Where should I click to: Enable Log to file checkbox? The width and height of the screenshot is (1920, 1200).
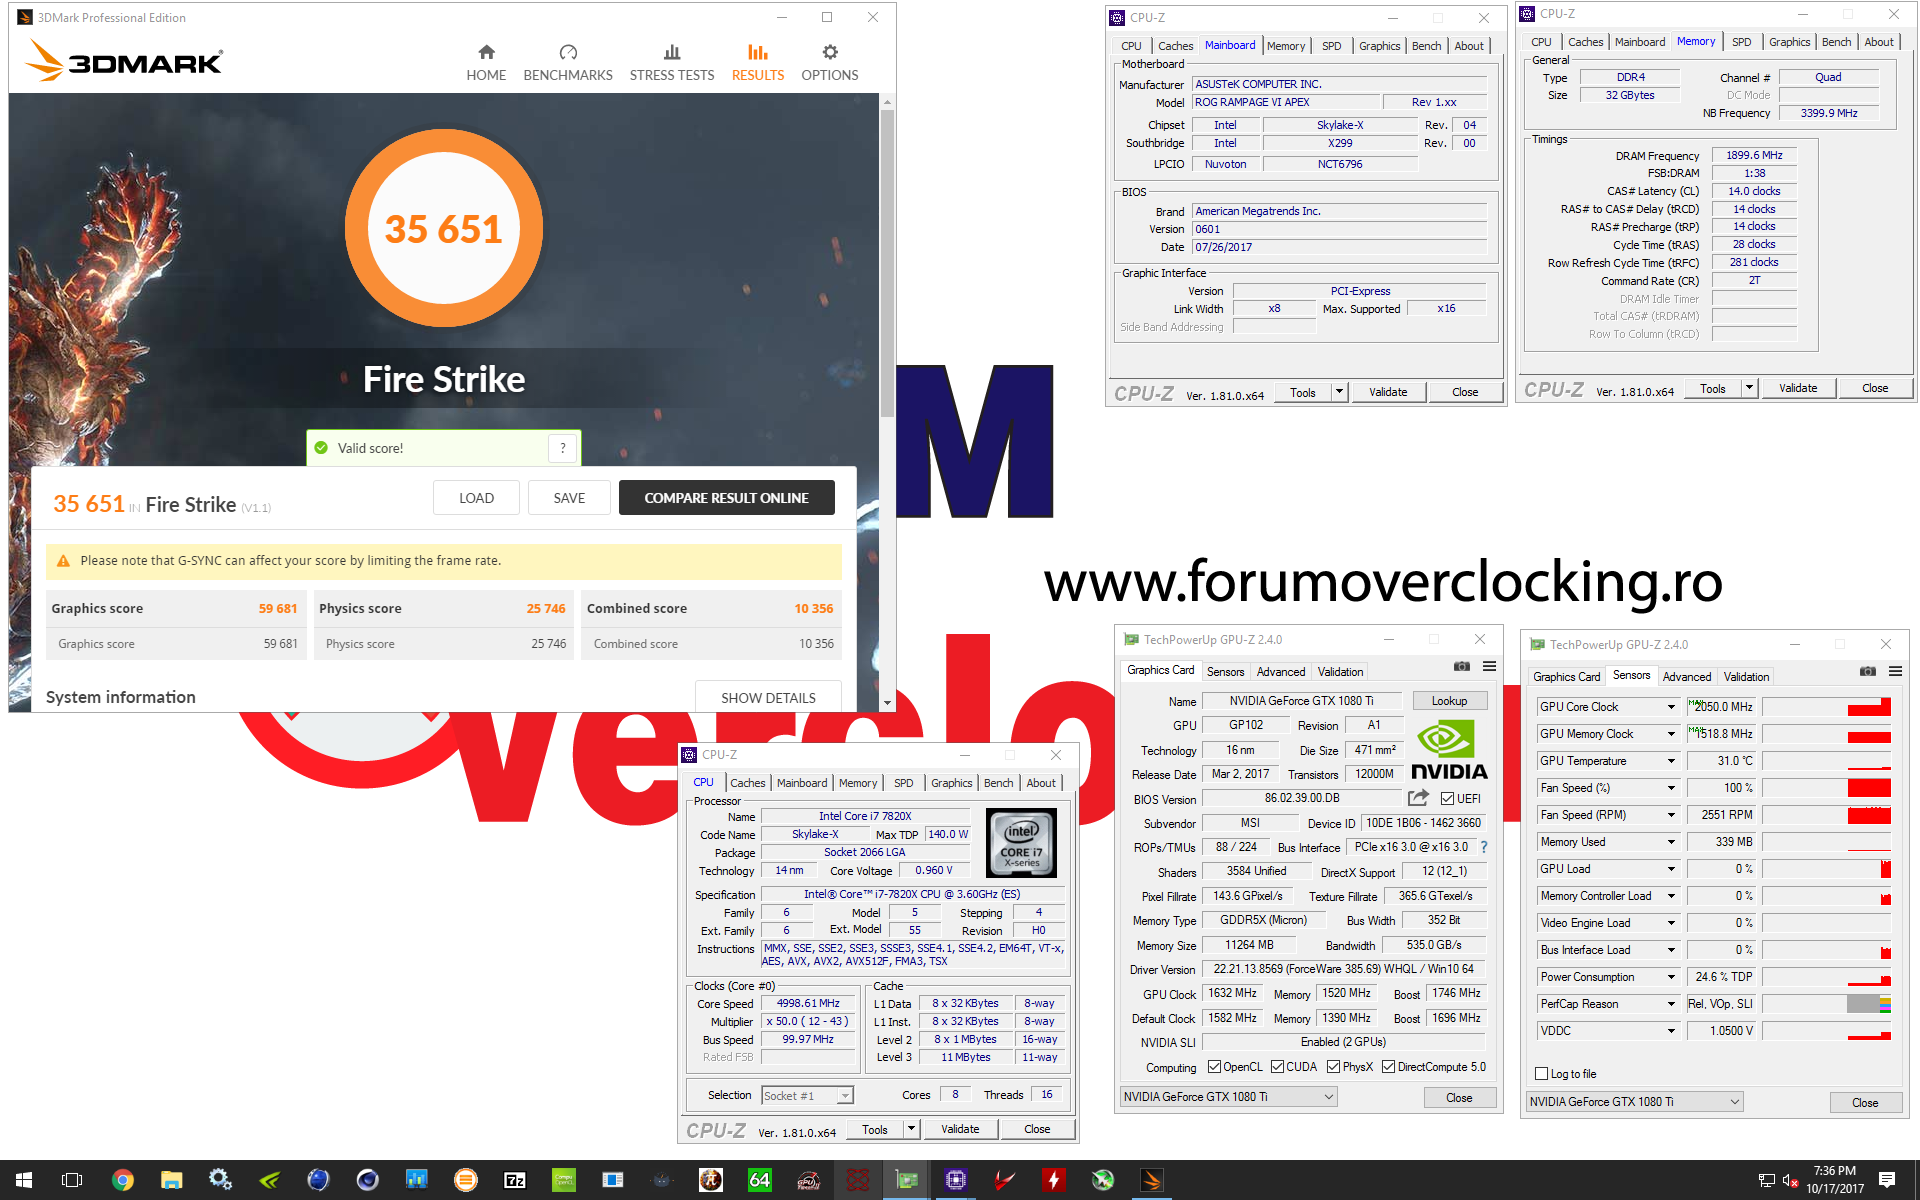coord(1541,1074)
